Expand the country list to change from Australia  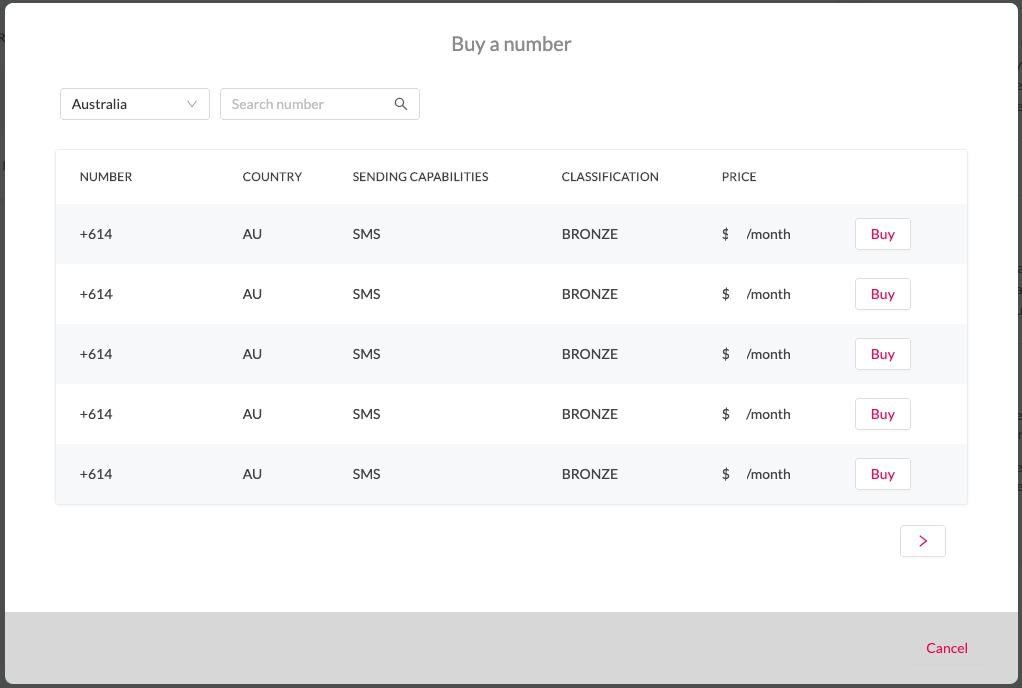click(134, 104)
